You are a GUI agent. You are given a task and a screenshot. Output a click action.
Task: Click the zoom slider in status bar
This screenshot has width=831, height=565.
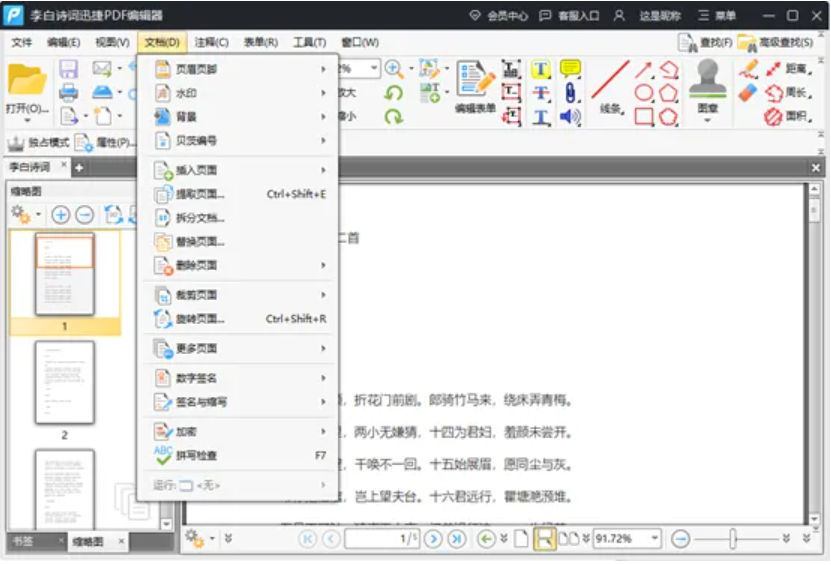coord(733,539)
